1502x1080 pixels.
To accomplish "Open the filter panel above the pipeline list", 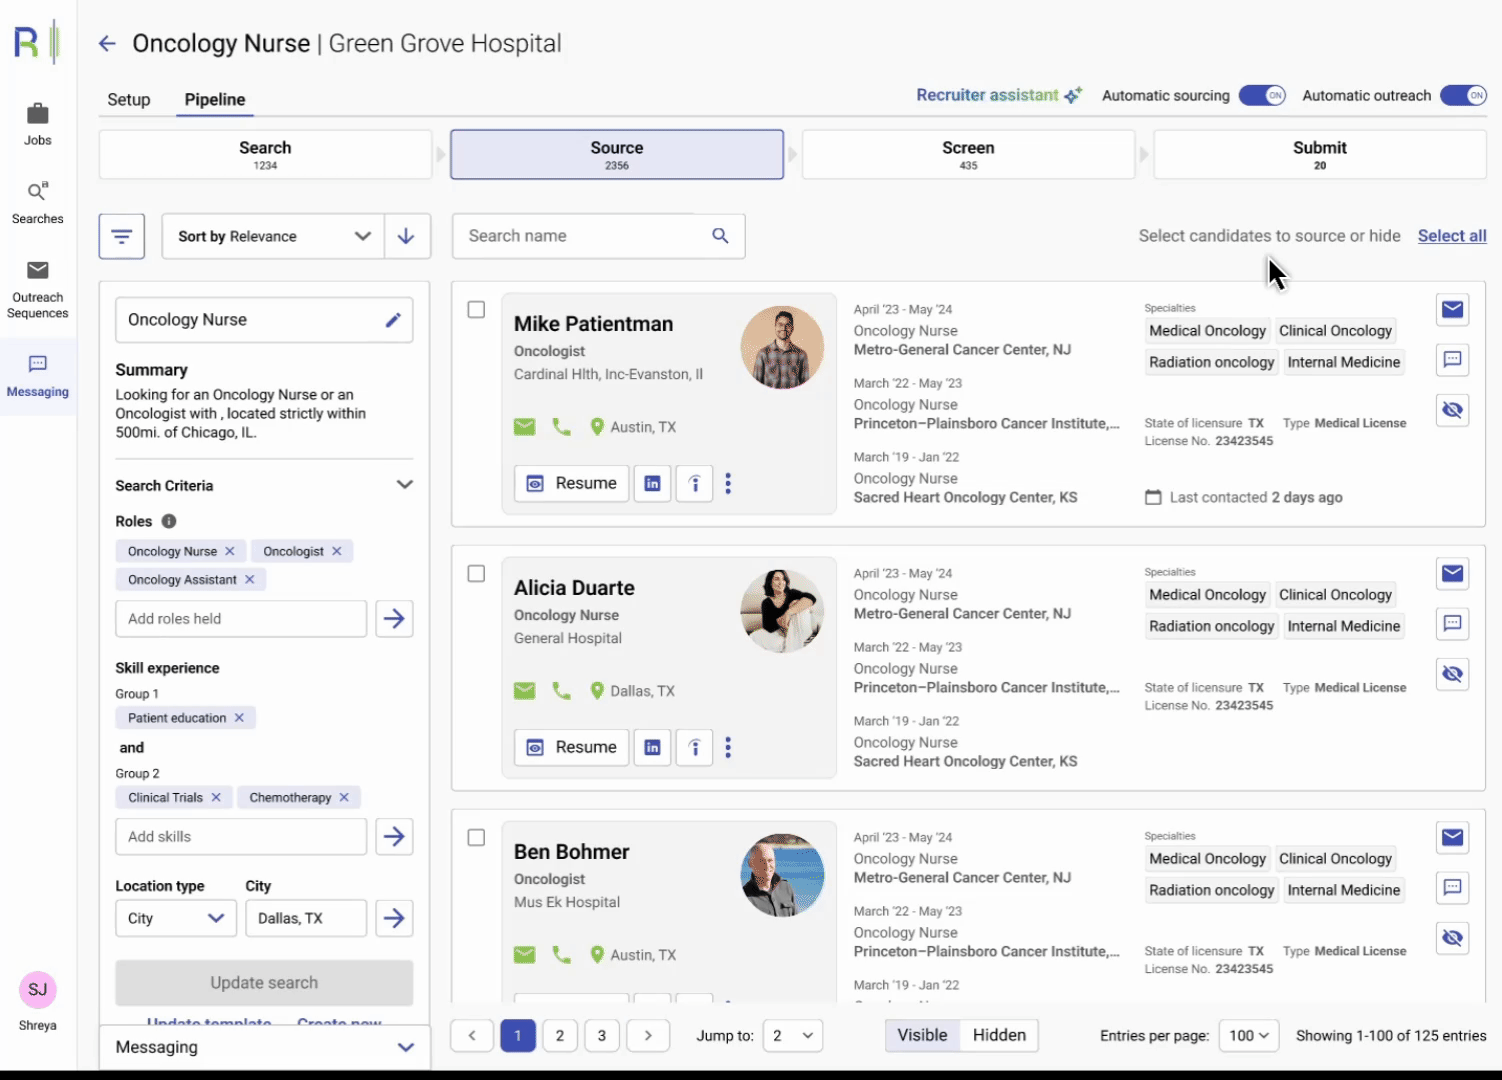I will (121, 236).
